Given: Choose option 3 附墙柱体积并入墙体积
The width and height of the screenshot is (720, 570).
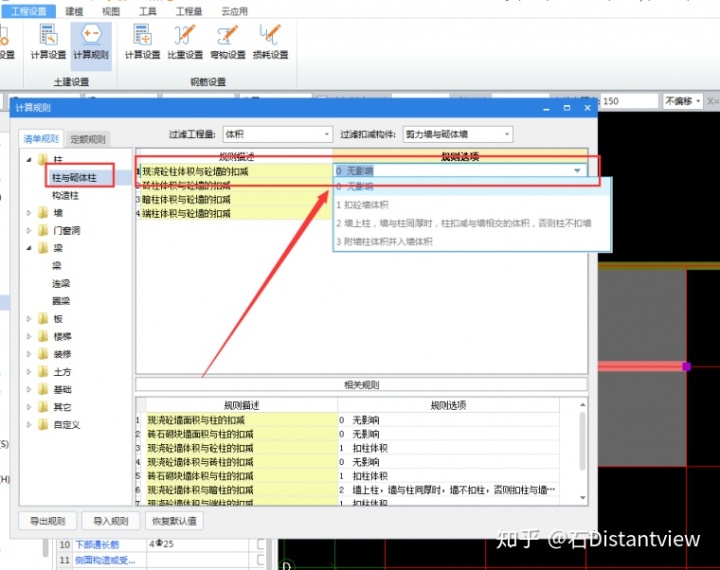Looking at the screenshot, I should click(x=472, y=242).
